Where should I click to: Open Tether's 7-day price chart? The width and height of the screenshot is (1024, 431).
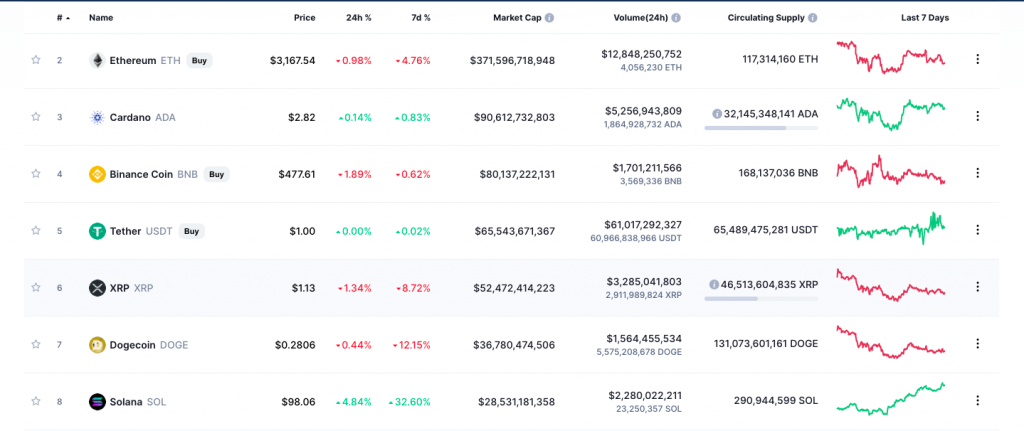pos(891,229)
